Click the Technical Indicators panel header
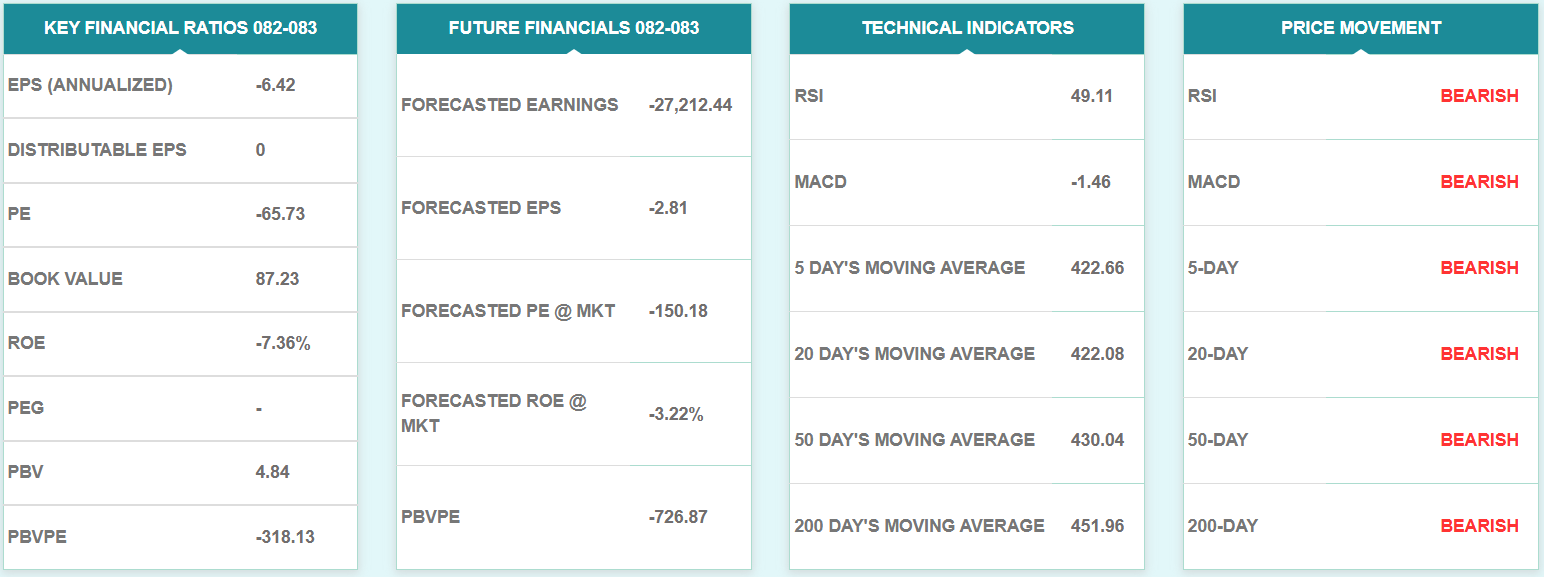 click(x=967, y=28)
